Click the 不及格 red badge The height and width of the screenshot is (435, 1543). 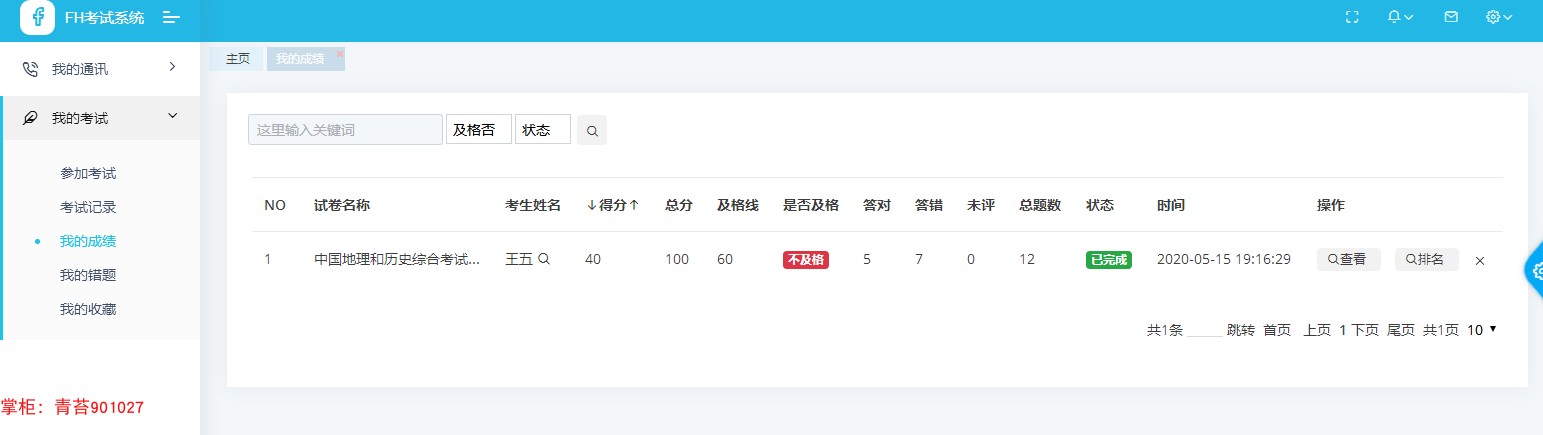tap(806, 260)
